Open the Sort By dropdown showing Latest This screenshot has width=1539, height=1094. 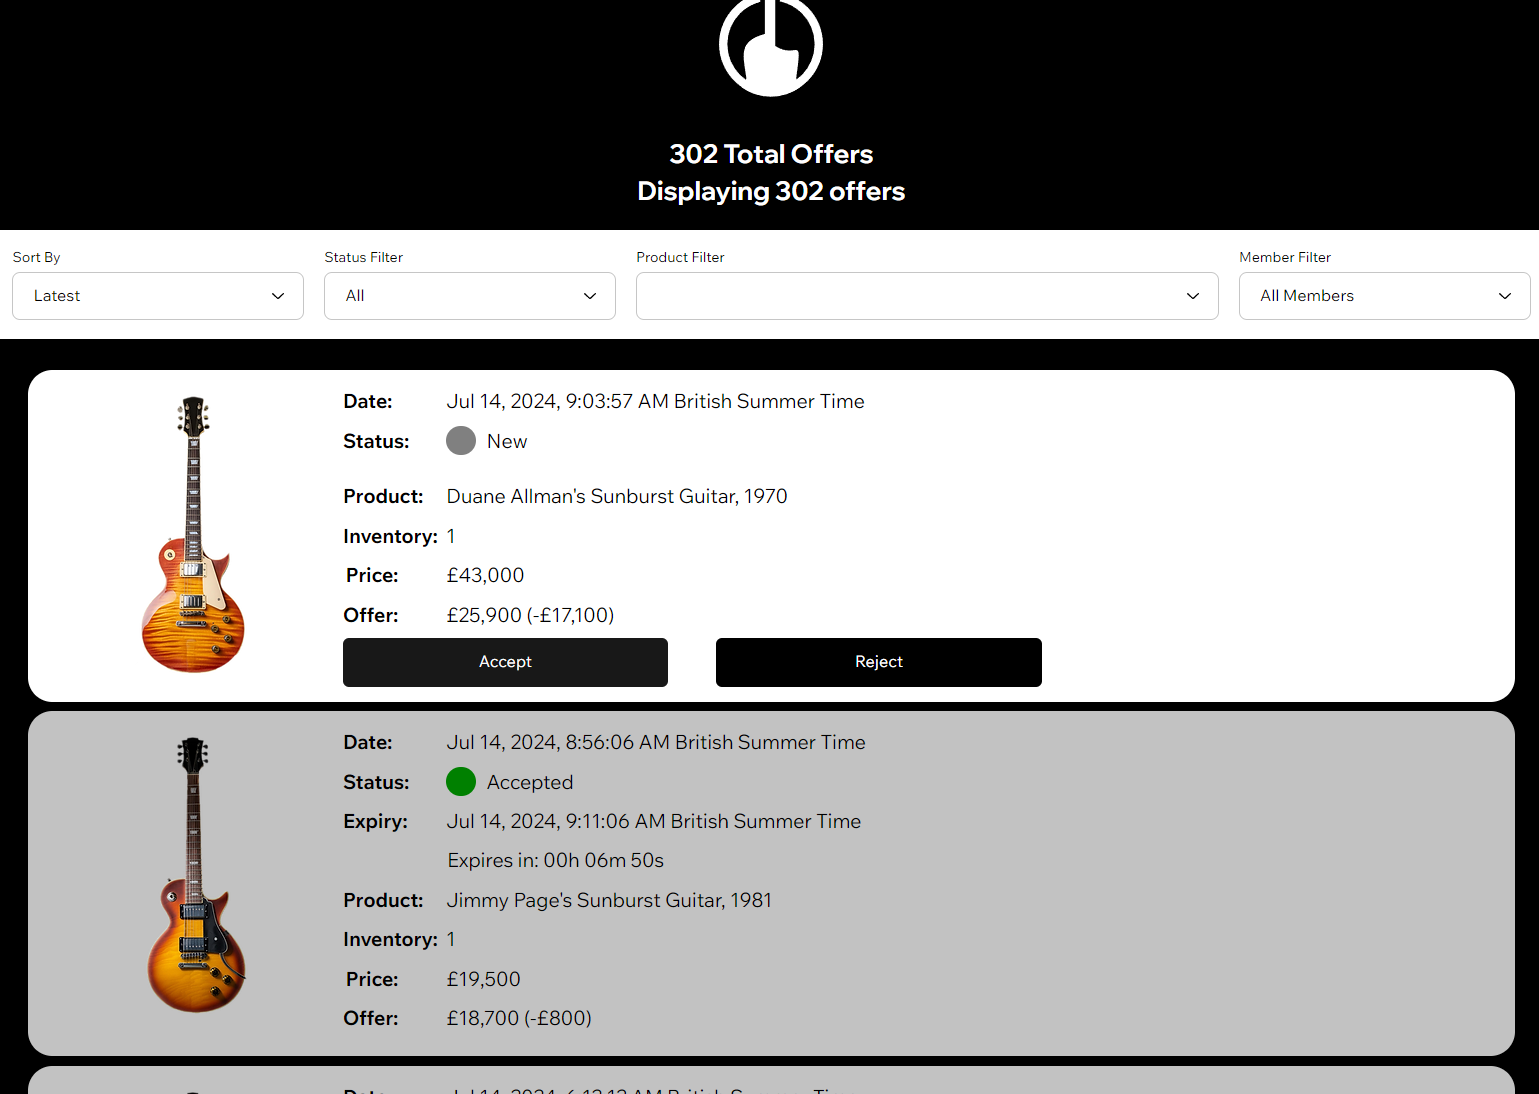pyautogui.click(x=158, y=296)
